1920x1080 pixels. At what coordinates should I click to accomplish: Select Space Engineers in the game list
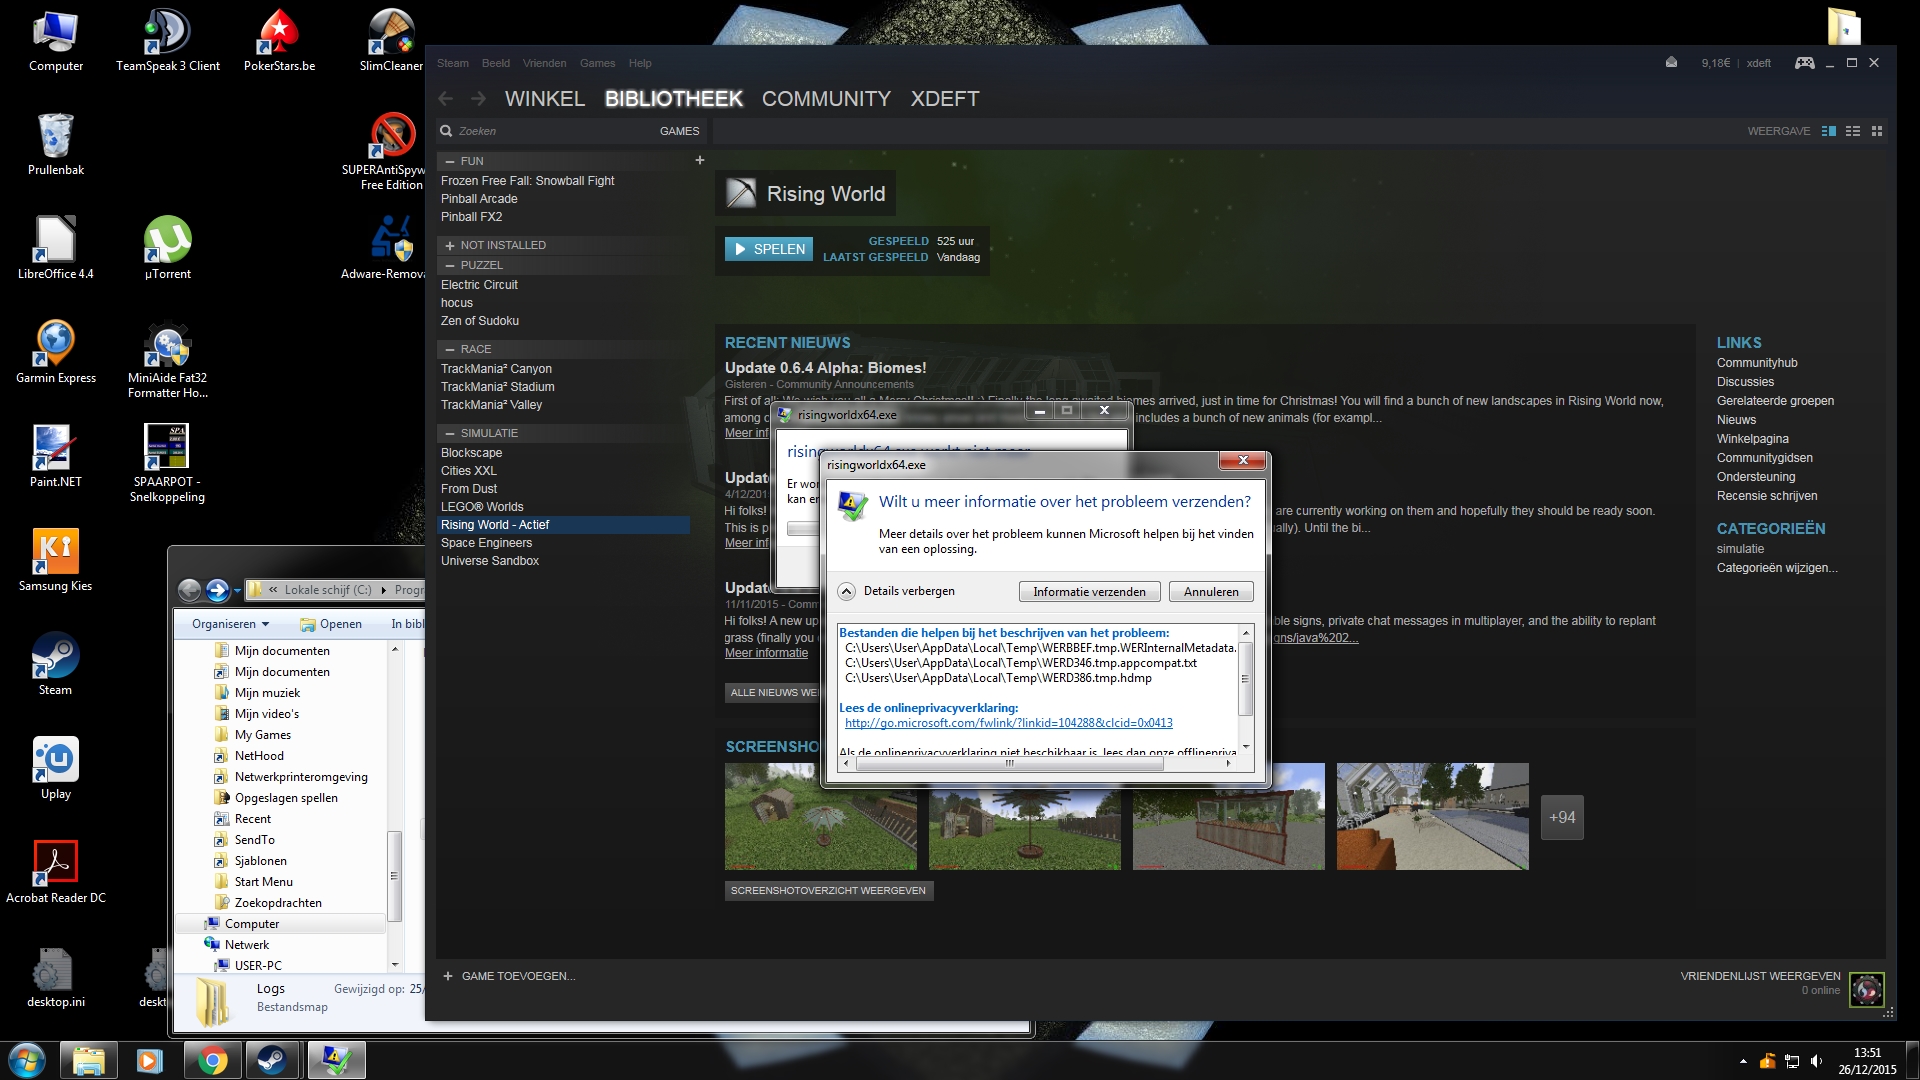point(486,543)
